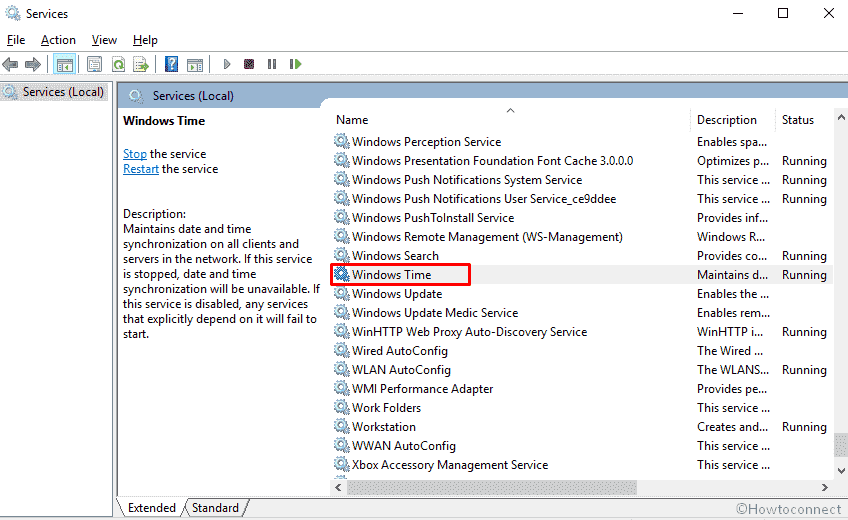Select WMI Performance Adapter row

click(581, 389)
